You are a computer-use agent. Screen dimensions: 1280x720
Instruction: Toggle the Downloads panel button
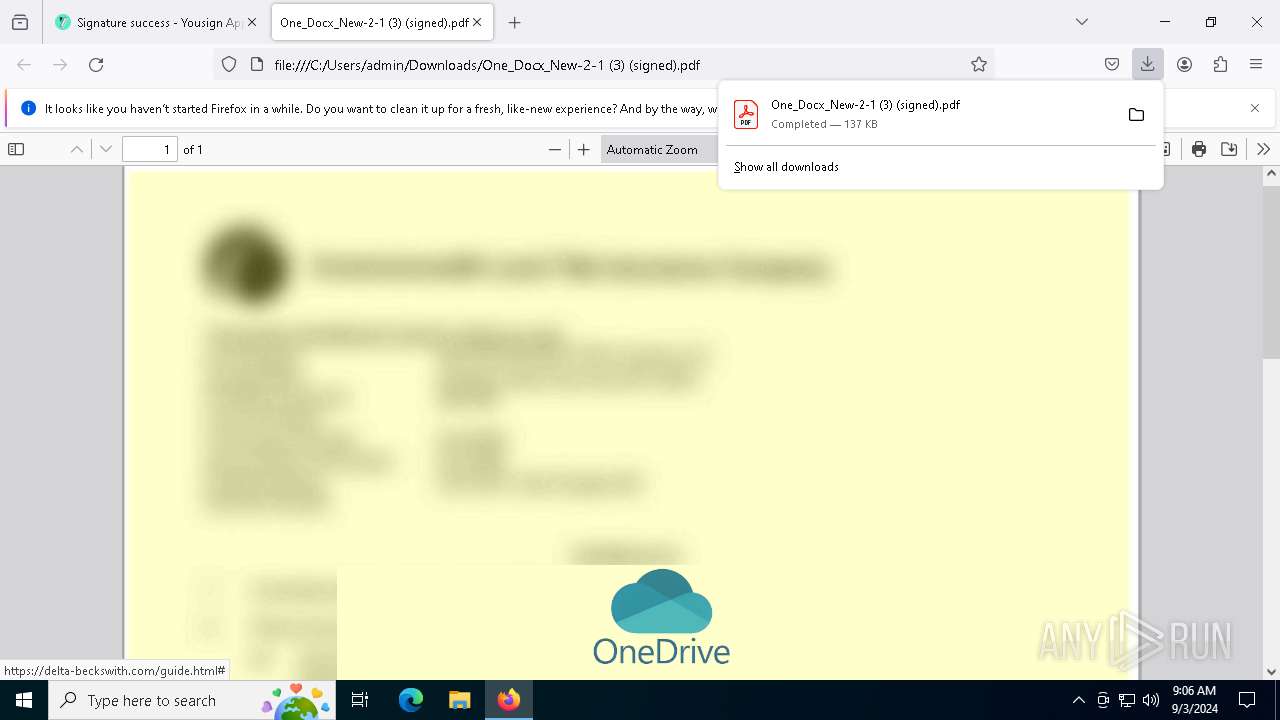pyautogui.click(x=1148, y=64)
